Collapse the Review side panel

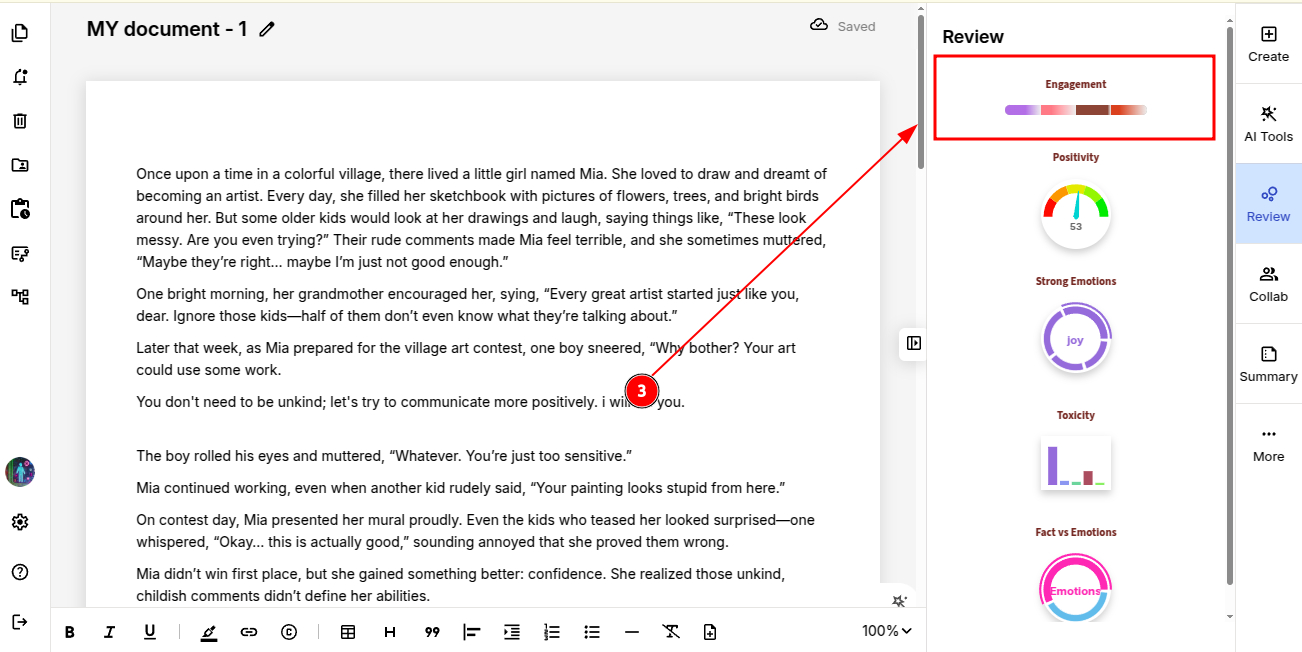(x=913, y=343)
